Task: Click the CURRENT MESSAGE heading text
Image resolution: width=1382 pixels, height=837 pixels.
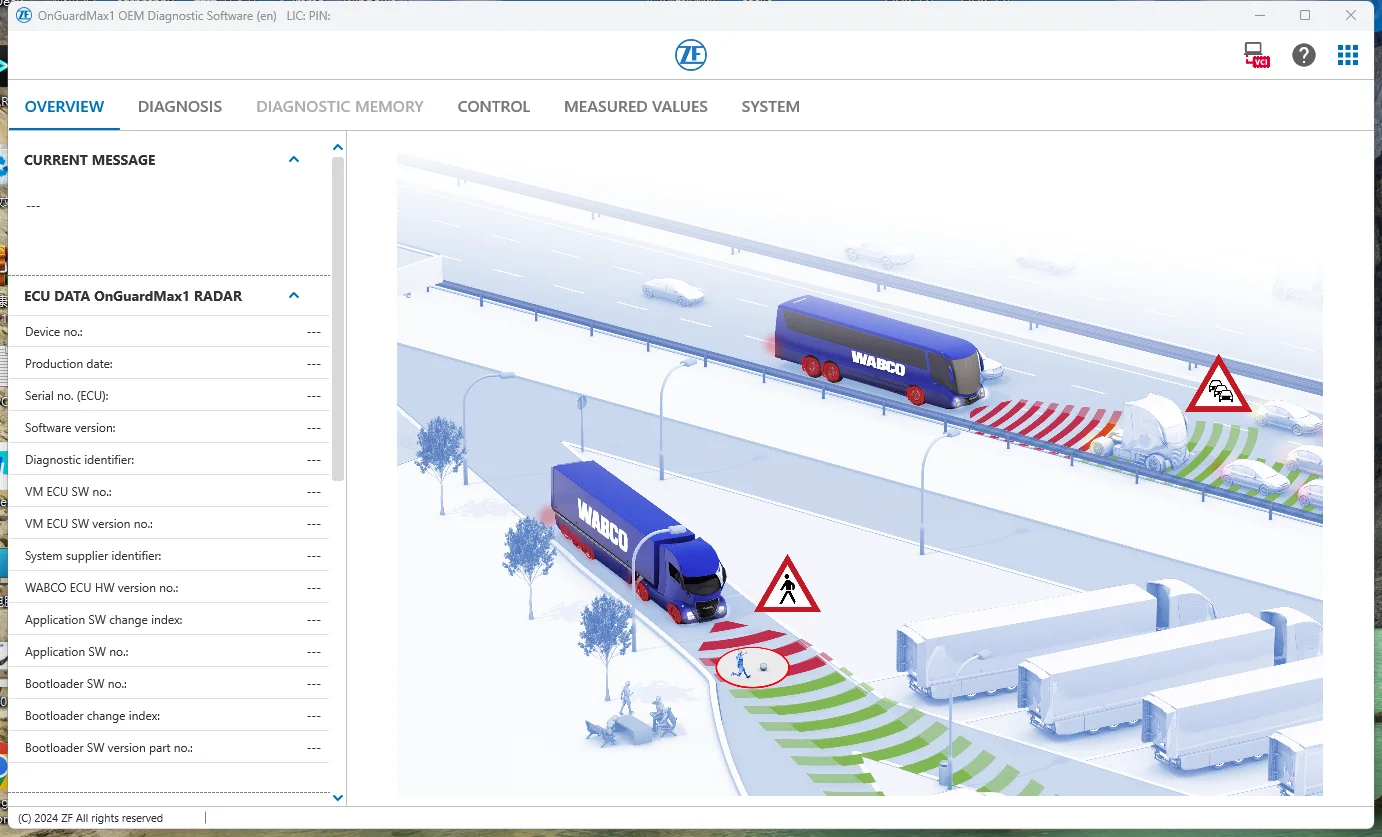Action: [x=90, y=160]
